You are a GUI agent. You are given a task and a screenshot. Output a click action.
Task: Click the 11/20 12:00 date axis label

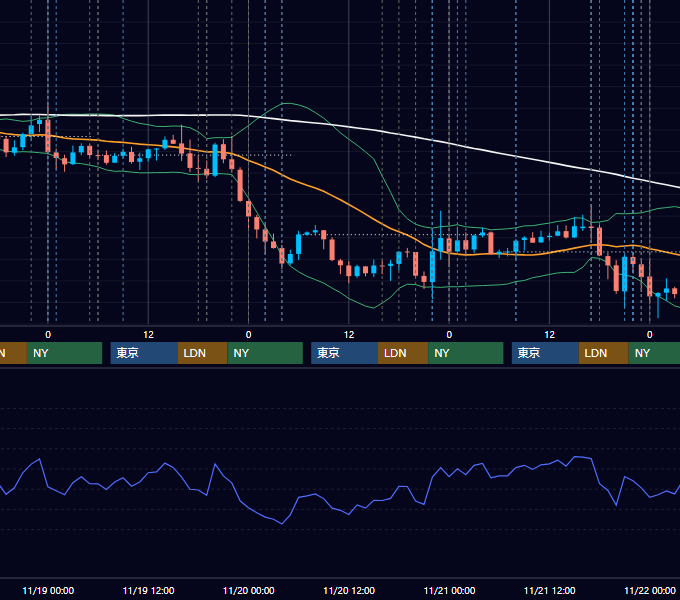point(349,590)
